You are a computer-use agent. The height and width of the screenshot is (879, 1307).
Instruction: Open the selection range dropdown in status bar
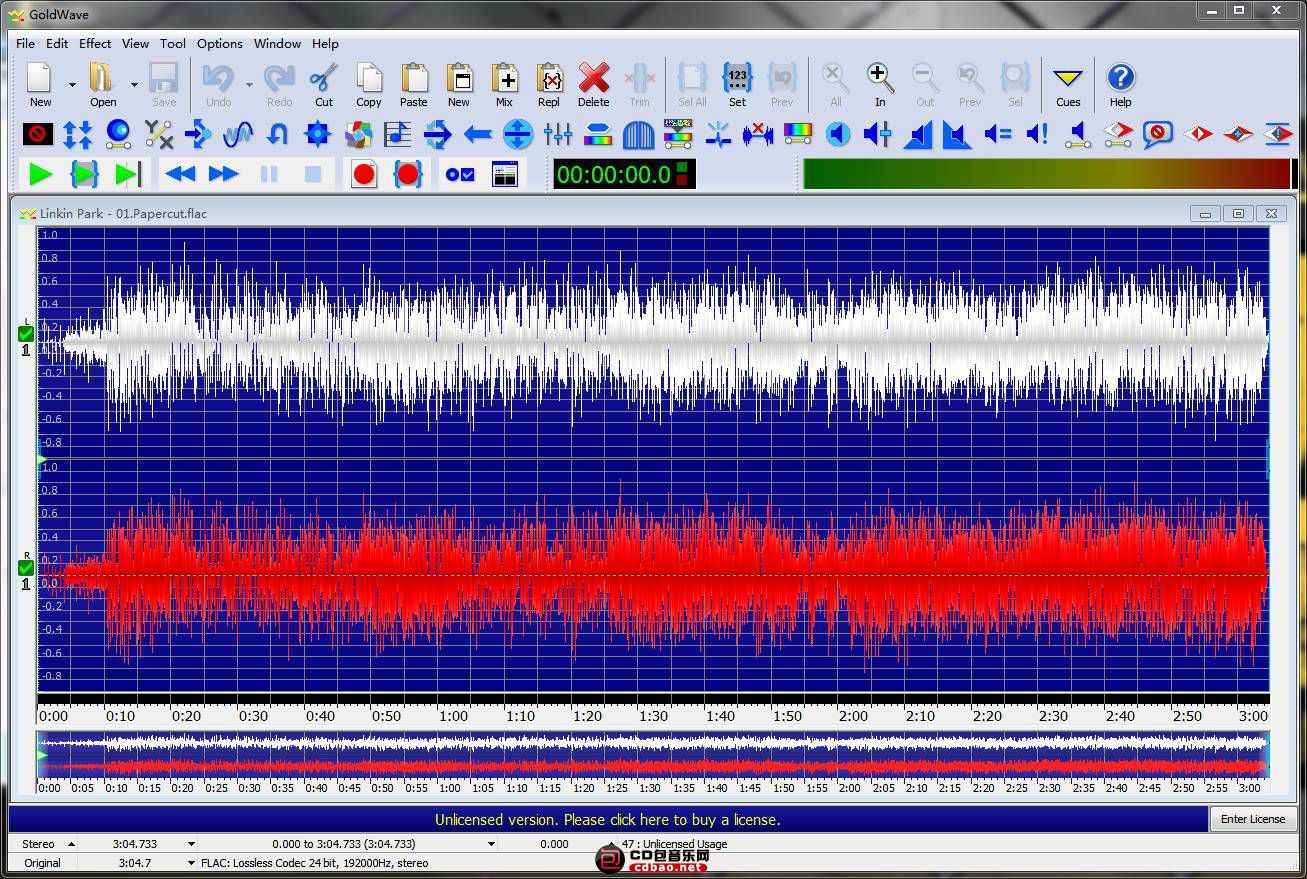click(x=491, y=844)
